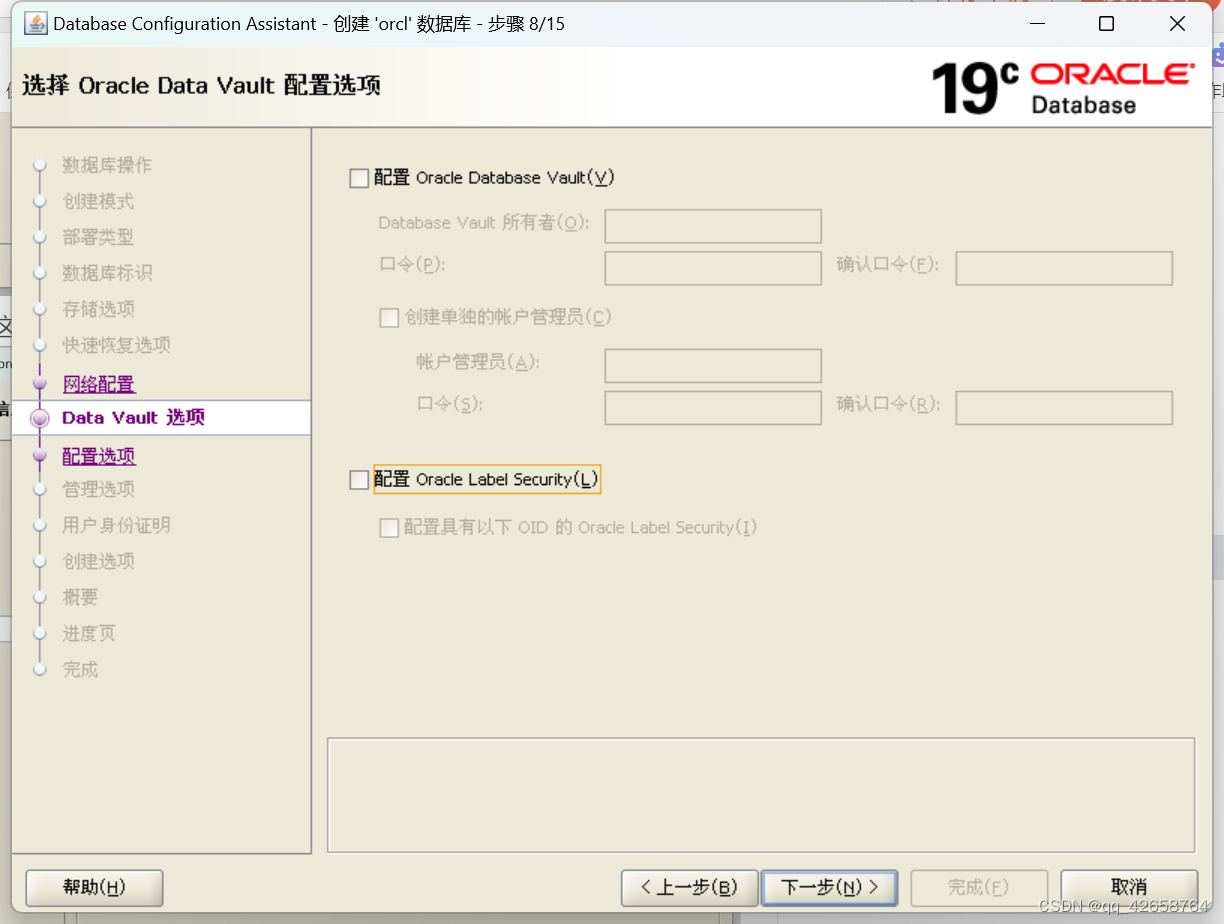This screenshot has width=1224, height=924.
Task: Click the 网络配置 step marker dot
Action: (40, 383)
